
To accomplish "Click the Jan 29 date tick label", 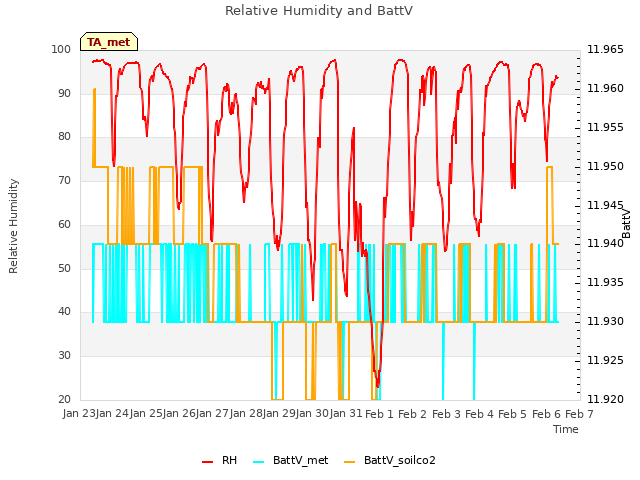I will click(279, 413).
